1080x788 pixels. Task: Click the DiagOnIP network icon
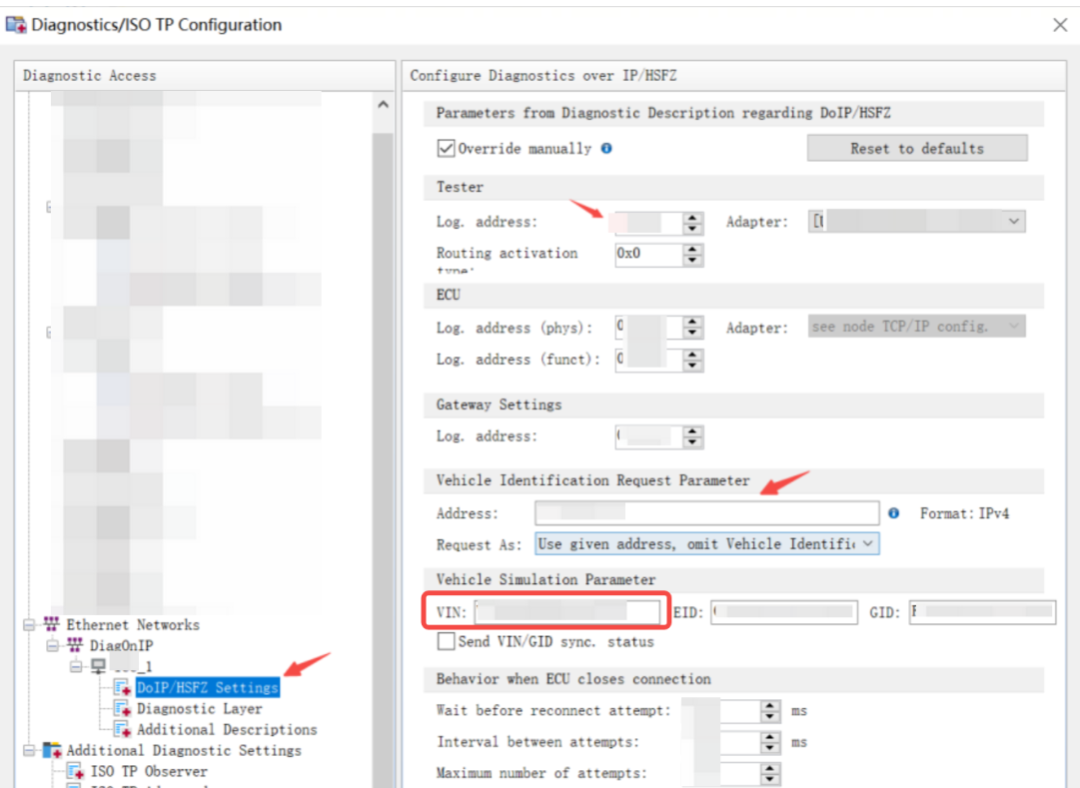(75, 645)
